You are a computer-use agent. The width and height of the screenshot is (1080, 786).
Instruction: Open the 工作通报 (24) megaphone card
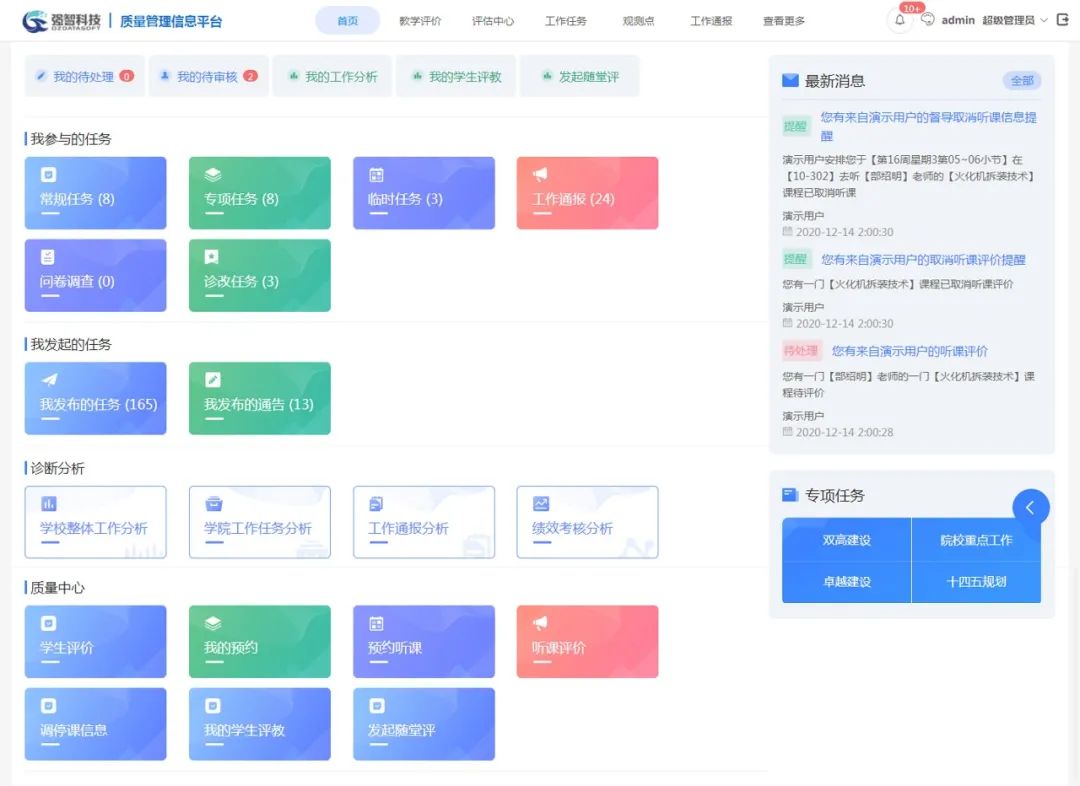[x=587, y=193]
